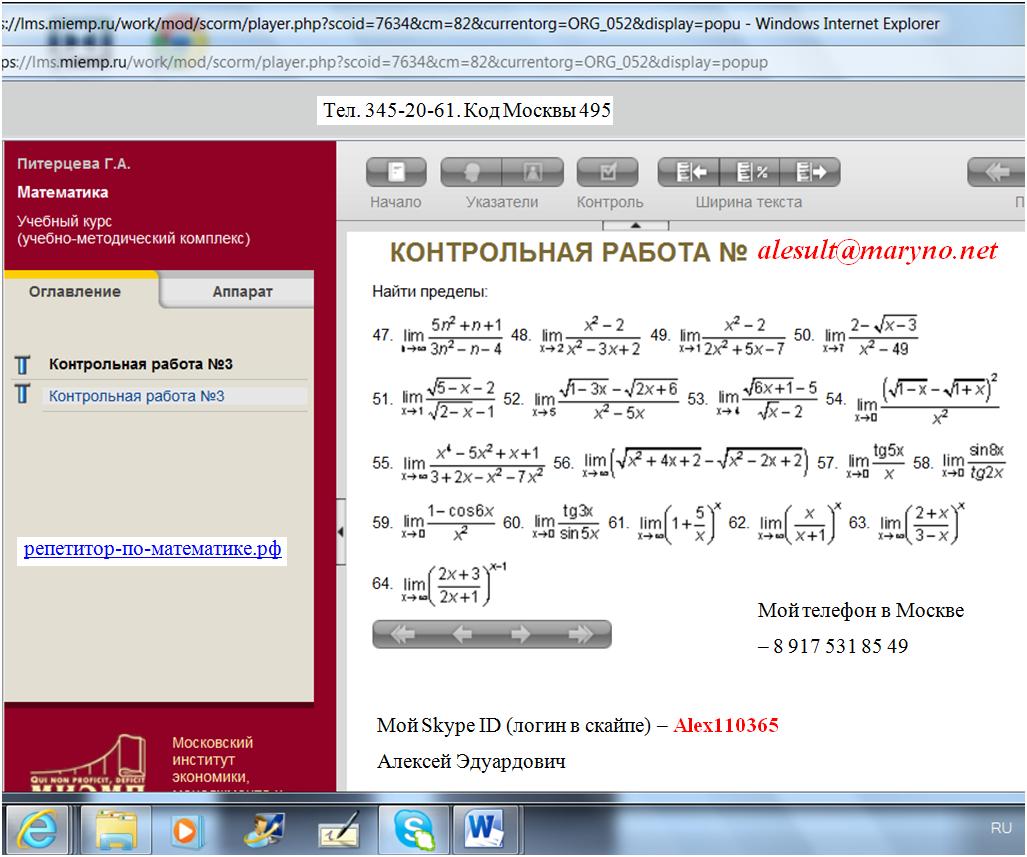Open the file explorer folder on taskbar
The image size is (1027, 857).
(x=117, y=830)
